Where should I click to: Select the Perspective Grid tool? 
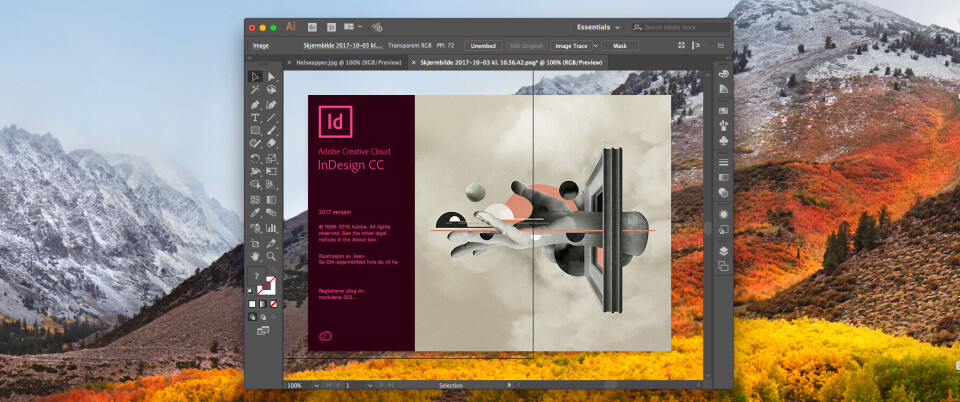tap(271, 184)
